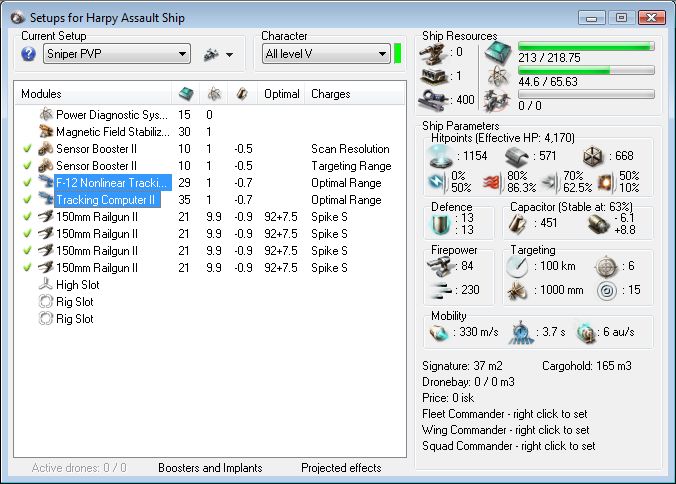Image resolution: width=676 pixels, height=484 pixels.
Task: Click the blue help question mark icon
Action: pyautogui.click(x=28, y=54)
